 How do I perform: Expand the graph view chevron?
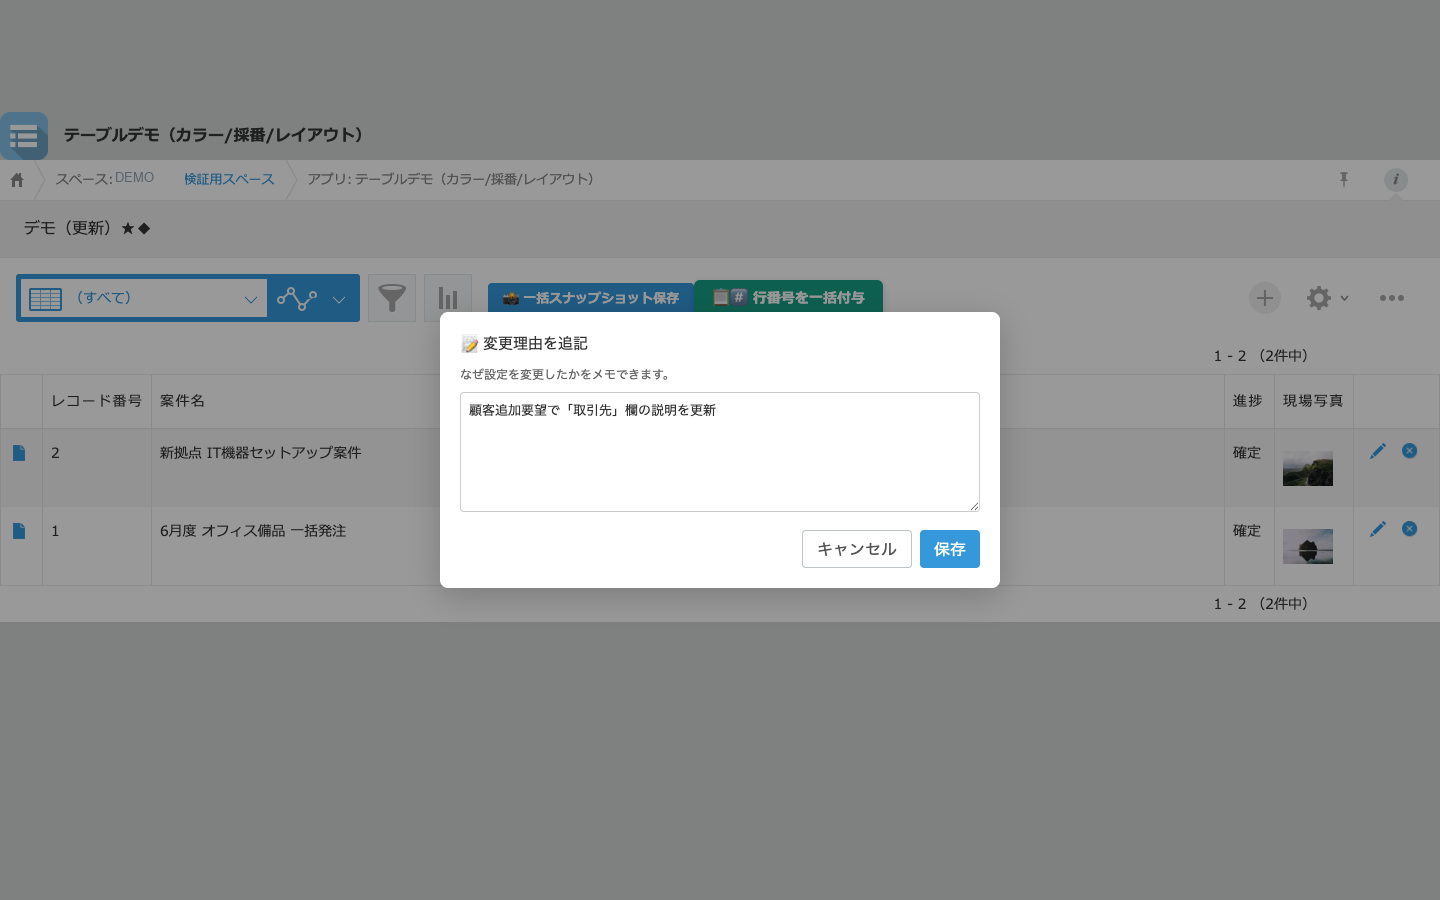click(339, 299)
